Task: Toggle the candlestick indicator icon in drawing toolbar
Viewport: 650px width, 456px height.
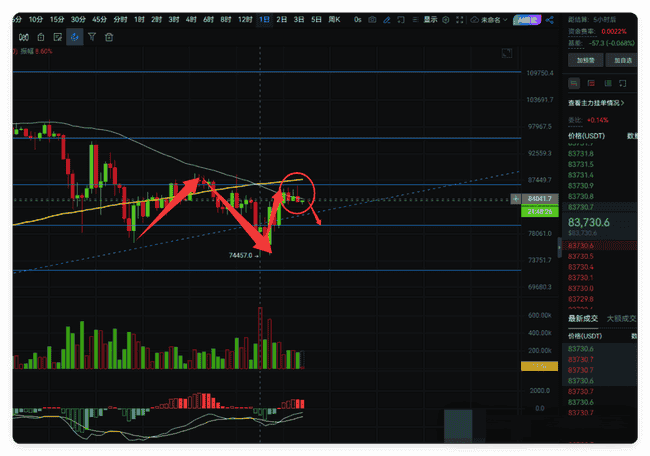Action: tap(23, 36)
